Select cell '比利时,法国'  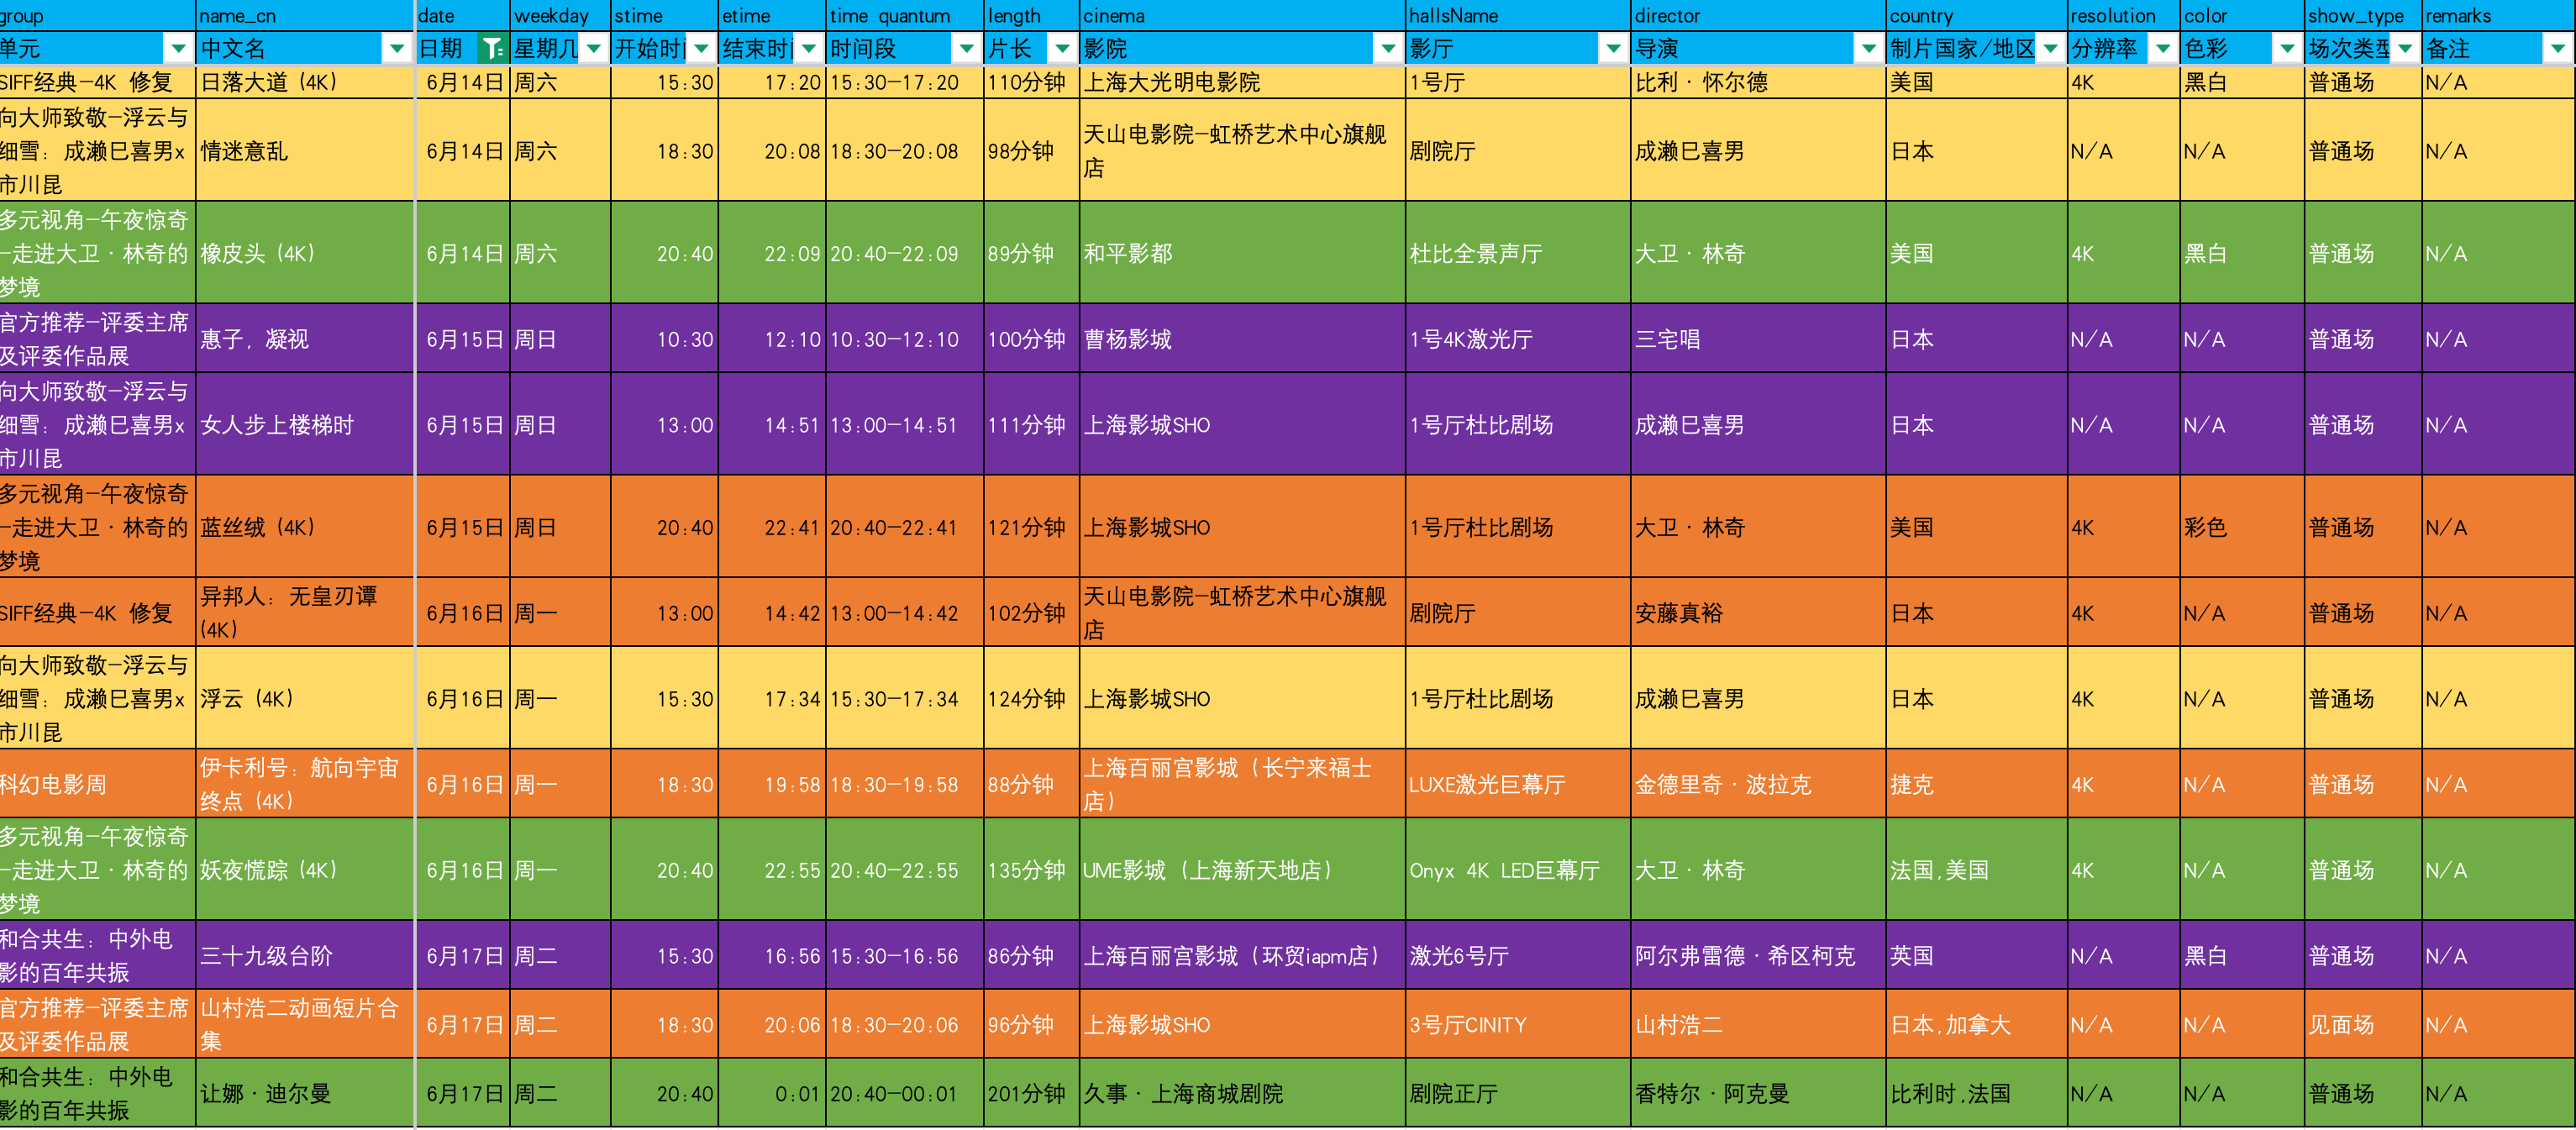pos(1976,1093)
